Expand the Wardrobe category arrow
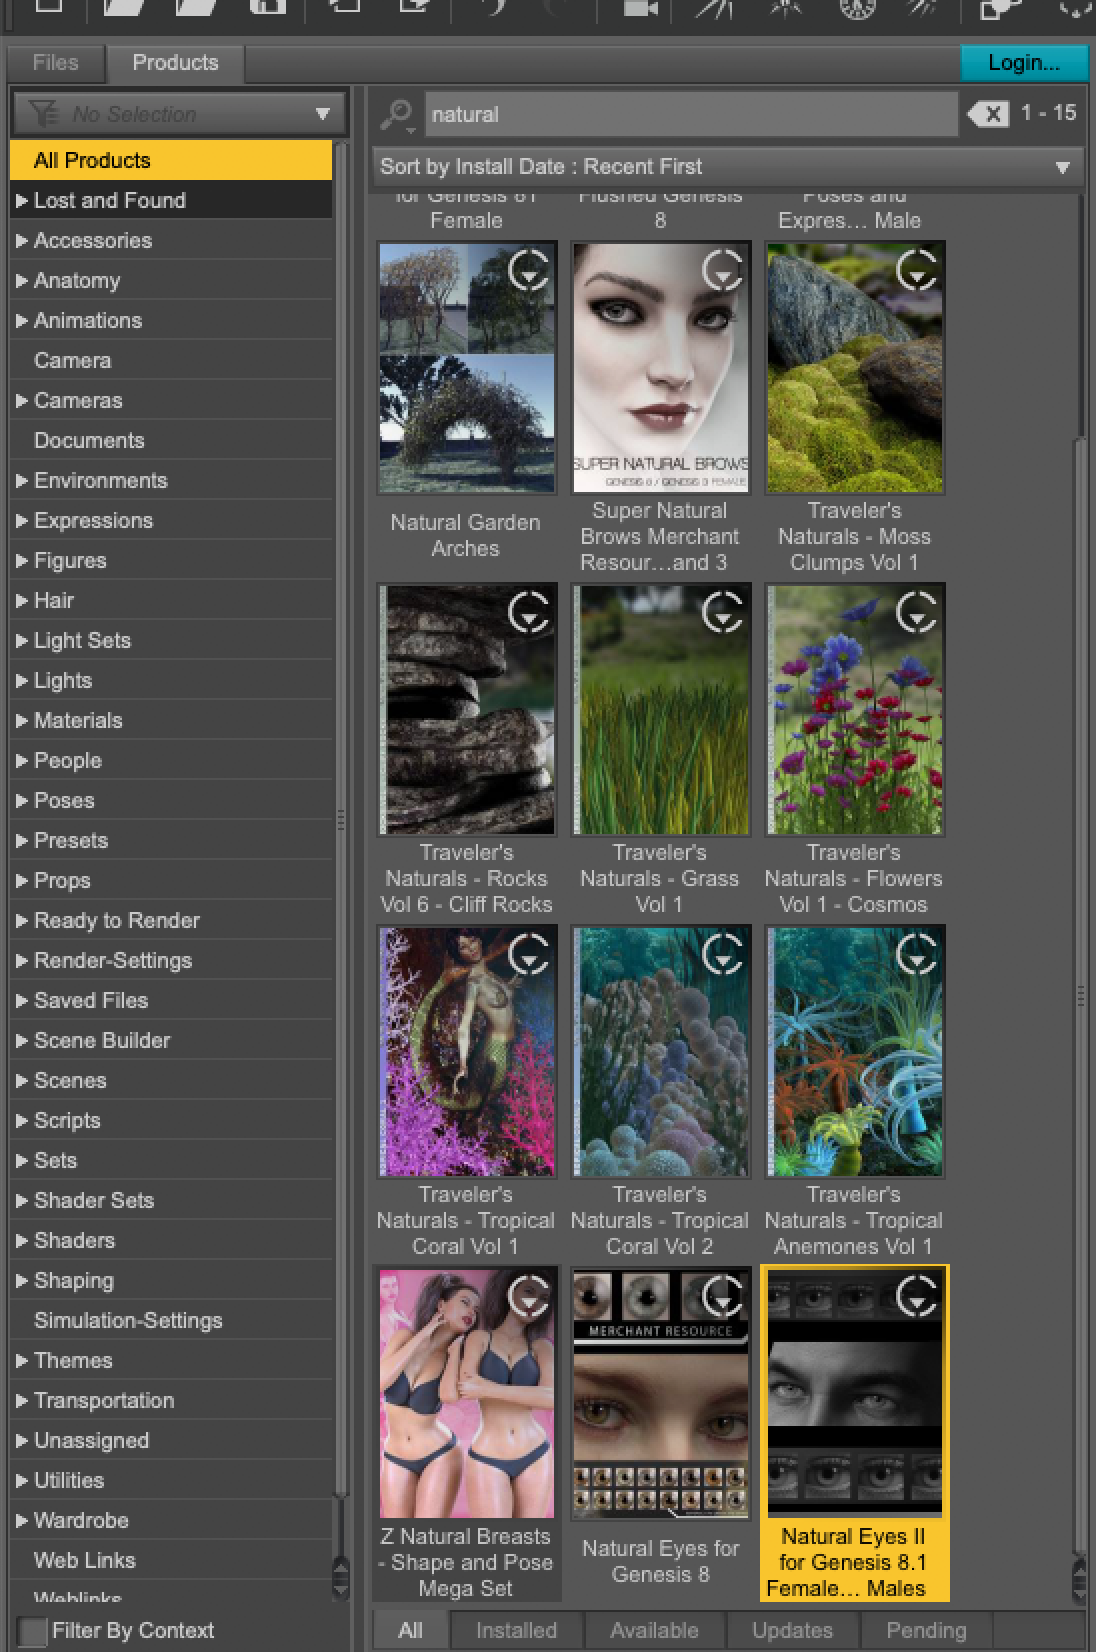1096x1652 pixels. [22, 1520]
